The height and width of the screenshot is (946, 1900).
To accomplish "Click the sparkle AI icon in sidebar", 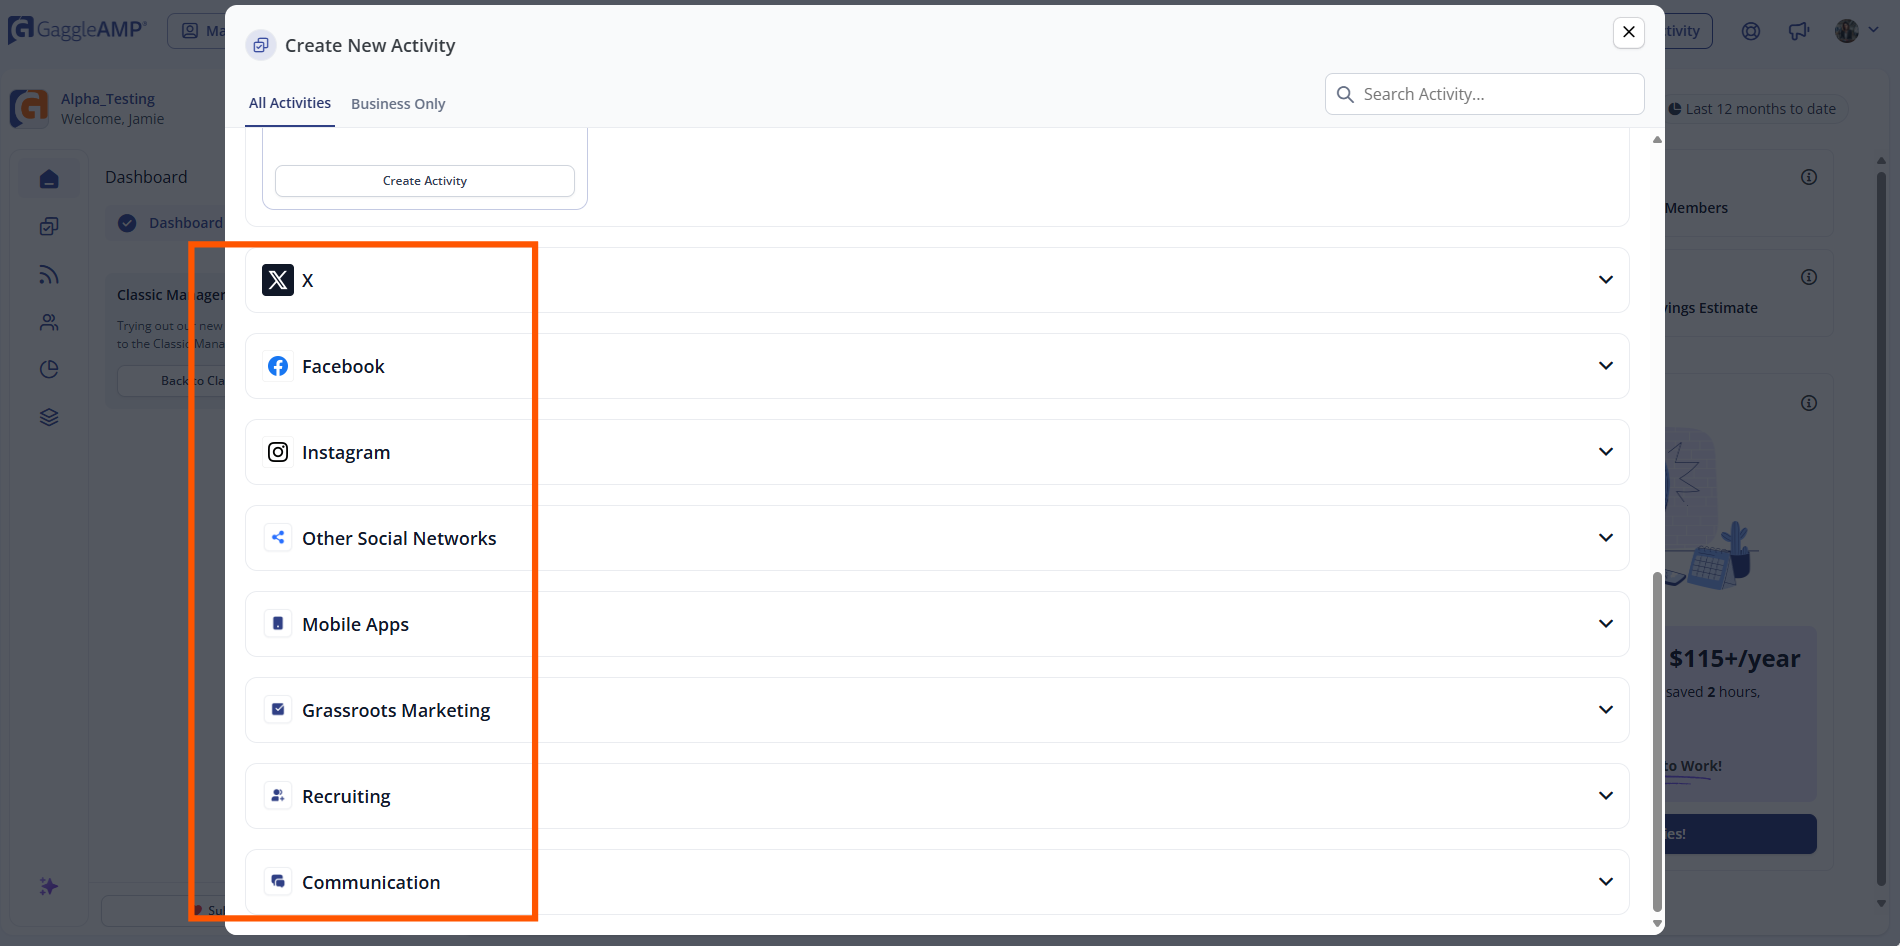I will (48, 886).
